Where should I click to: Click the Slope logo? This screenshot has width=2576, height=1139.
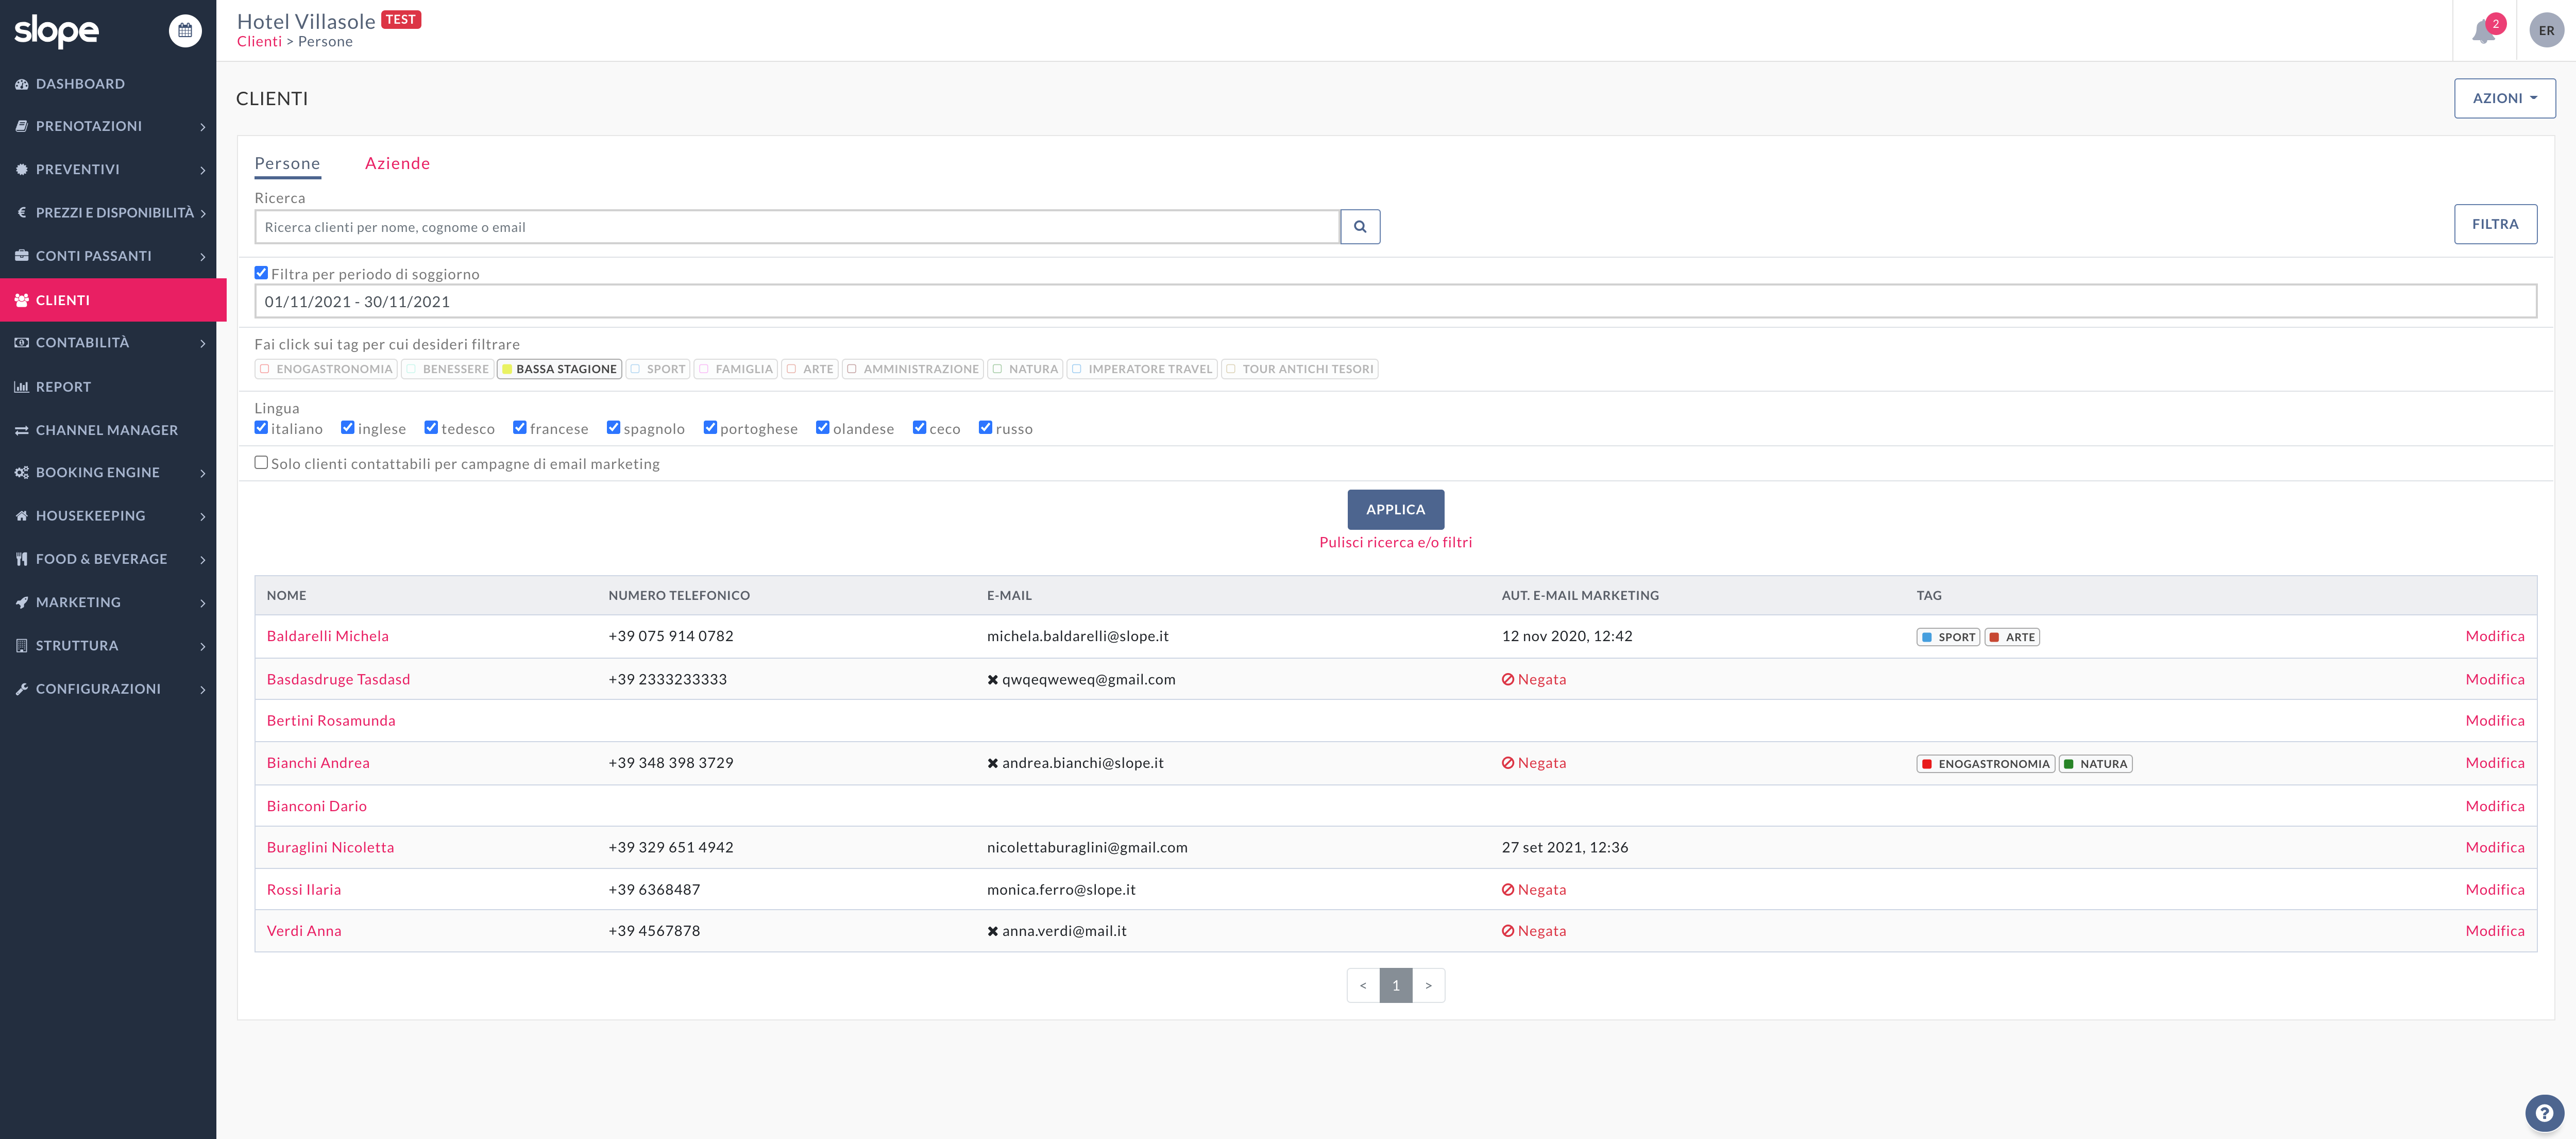point(56,31)
